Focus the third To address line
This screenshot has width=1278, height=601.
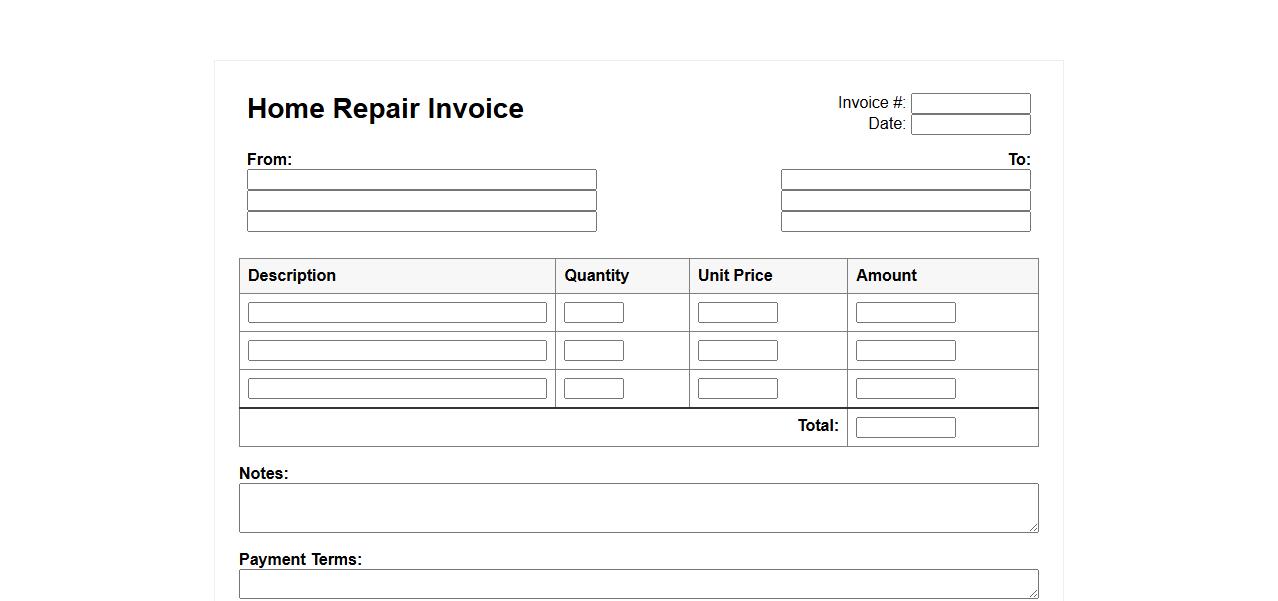point(905,222)
